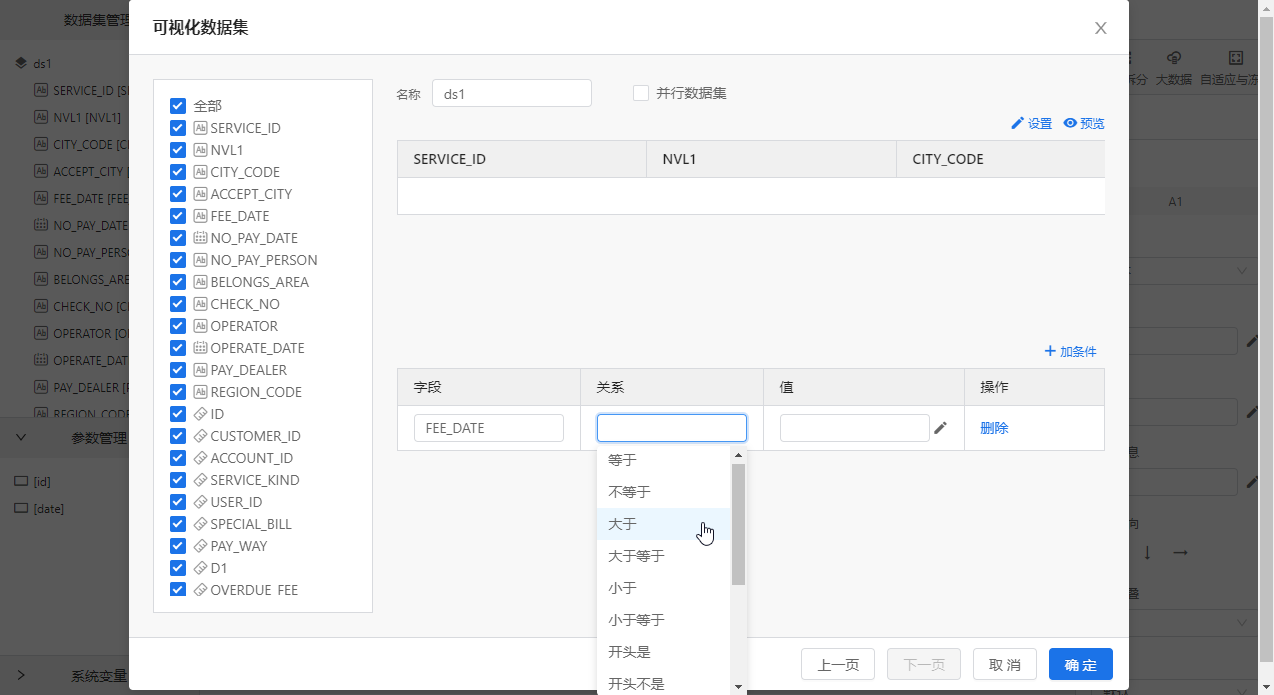Uncheck the 全部 select-all checkbox
Screen dimensions: 1274x695
click(x=178, y=106)
